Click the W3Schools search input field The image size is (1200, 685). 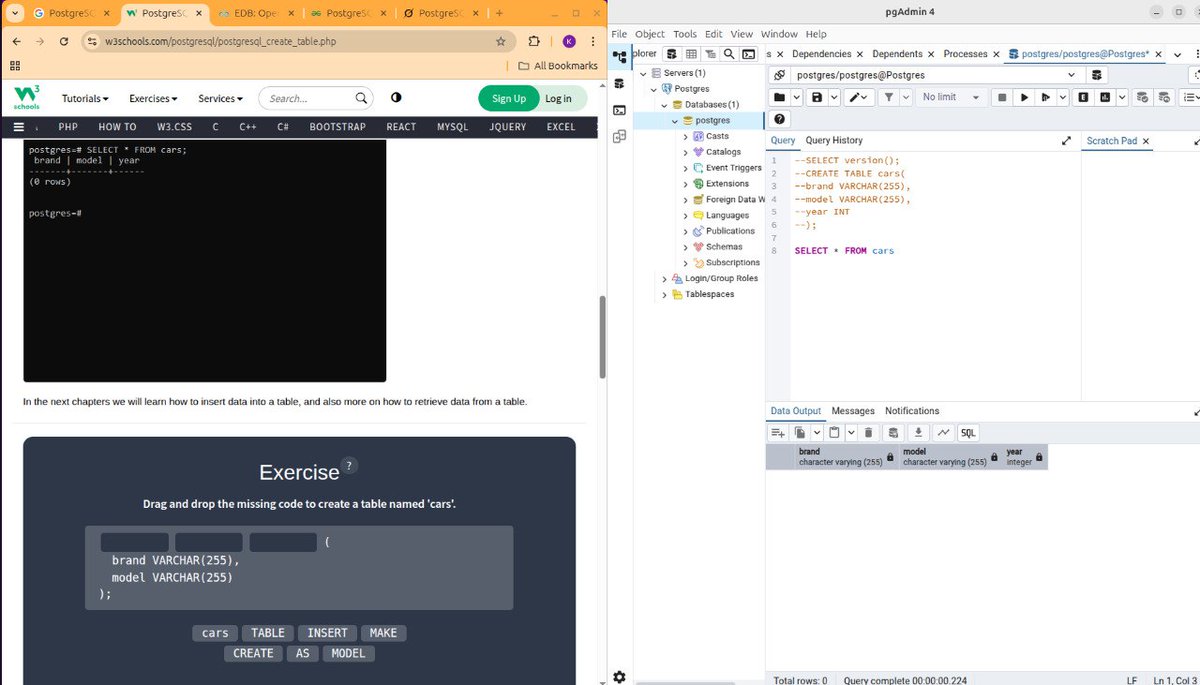[316, 98]
